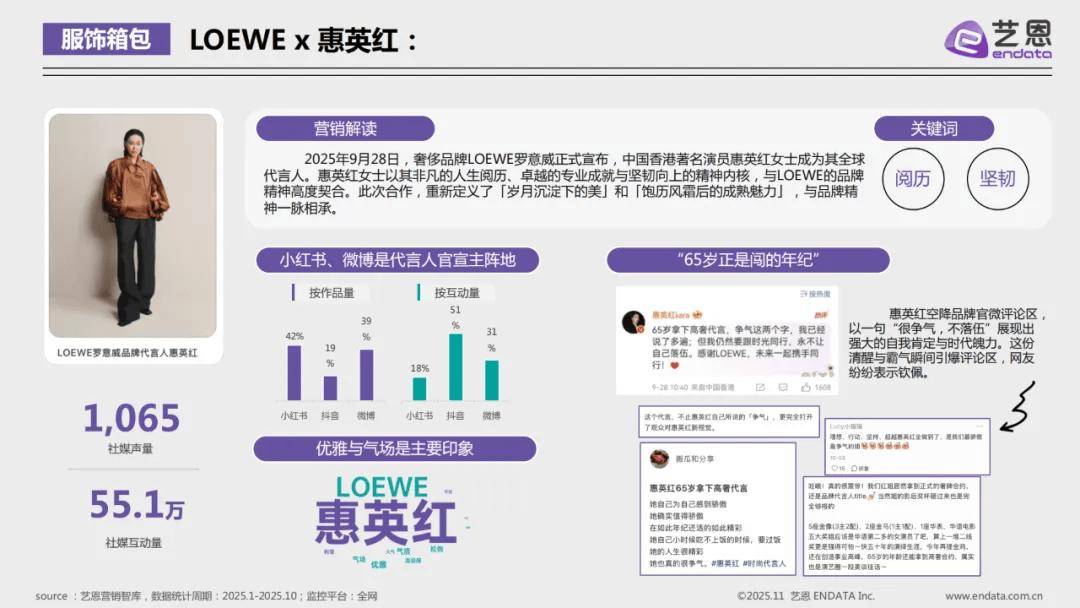1080x608 pixels.
Task: Click the 按热度 sort option
Action: click(x=816, y=294)
